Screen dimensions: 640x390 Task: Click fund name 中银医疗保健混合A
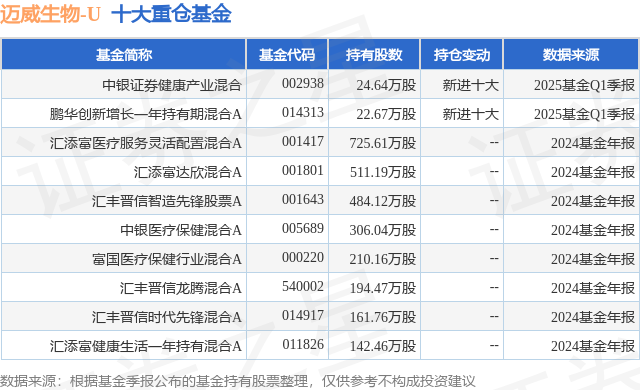181,230
